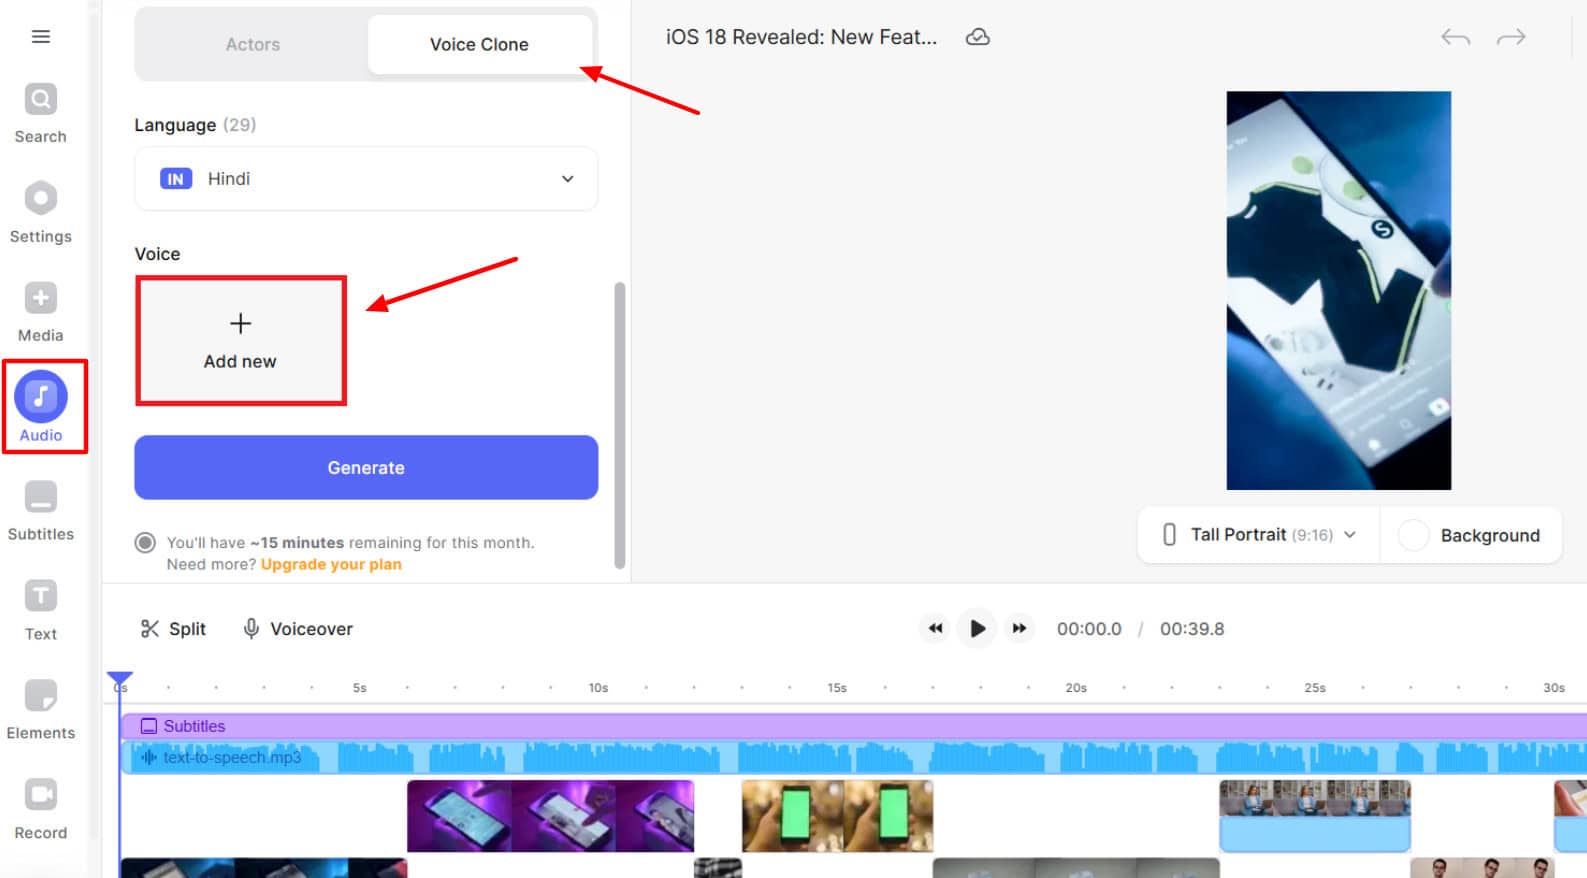Open the Record panel

(x=41, y=809)
